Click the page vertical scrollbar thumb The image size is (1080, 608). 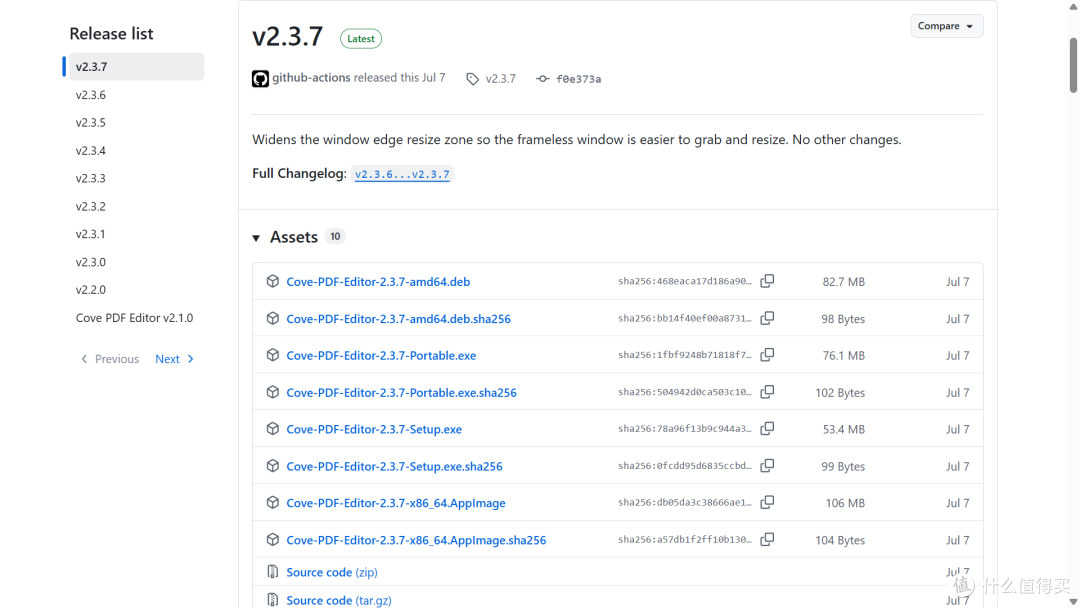[1073, 65]
